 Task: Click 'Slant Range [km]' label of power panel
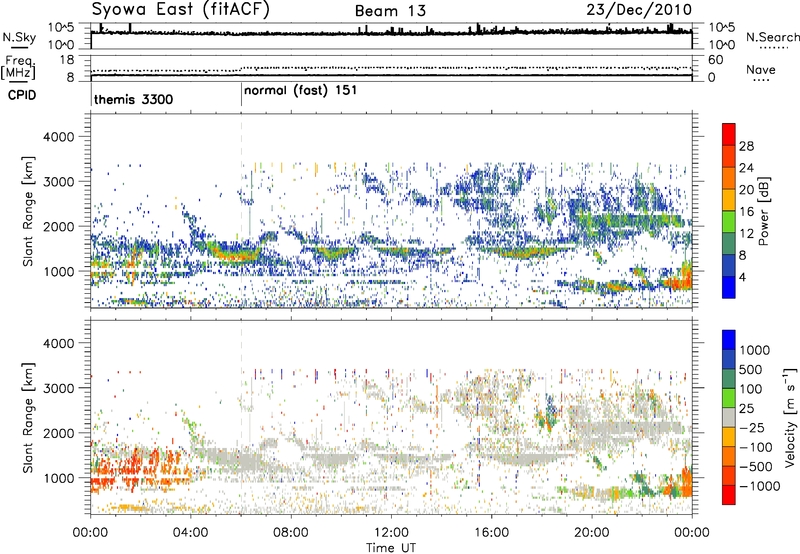(x=28, y=211)
